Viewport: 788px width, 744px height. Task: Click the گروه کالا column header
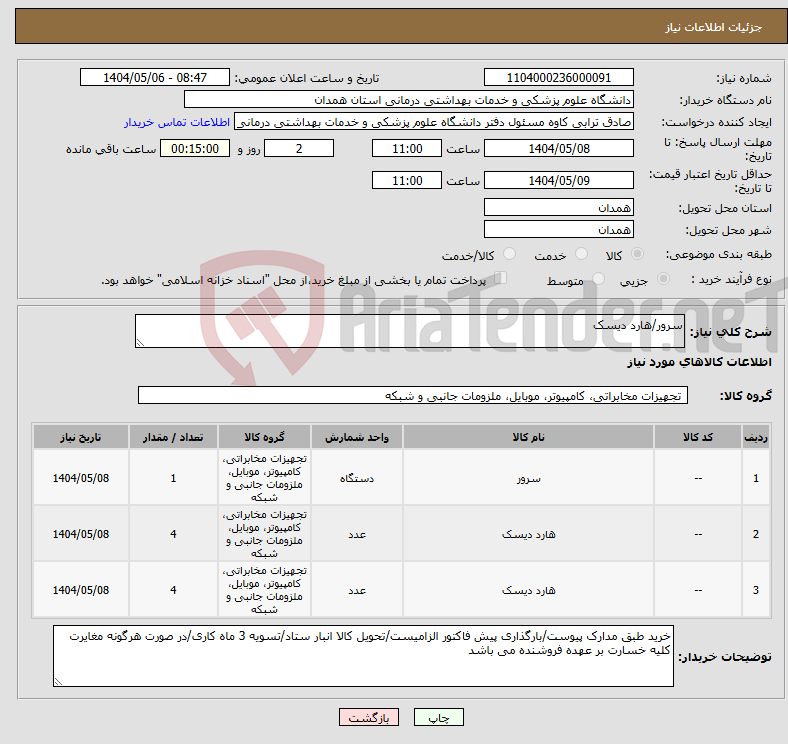click(x=264, y=437)
